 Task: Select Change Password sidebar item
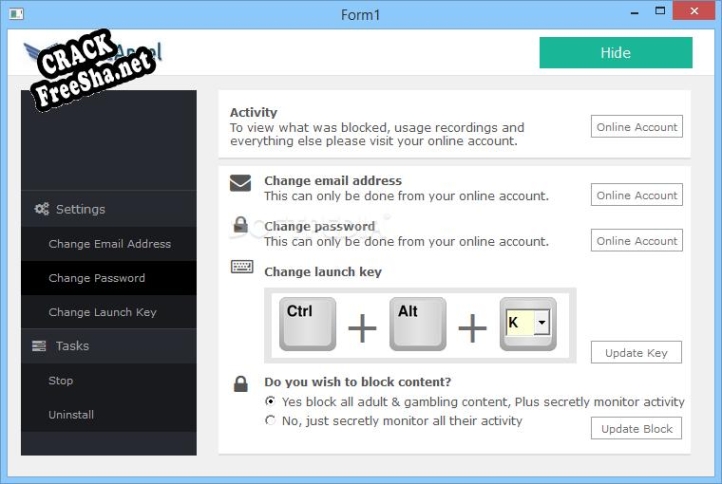click(x=97, y=278)
